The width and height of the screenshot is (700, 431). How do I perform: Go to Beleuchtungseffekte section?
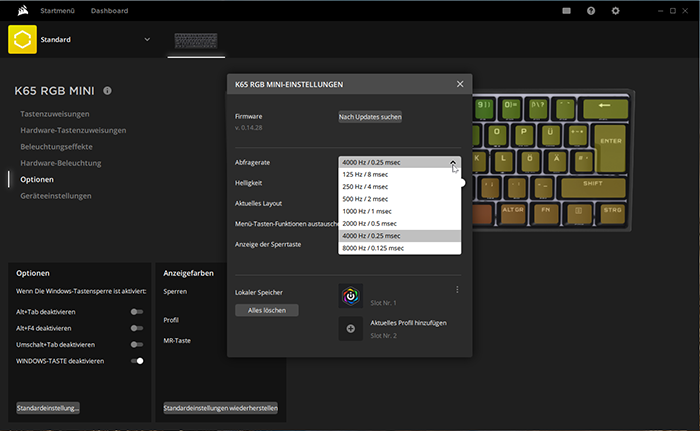click(x=56, y=146)
